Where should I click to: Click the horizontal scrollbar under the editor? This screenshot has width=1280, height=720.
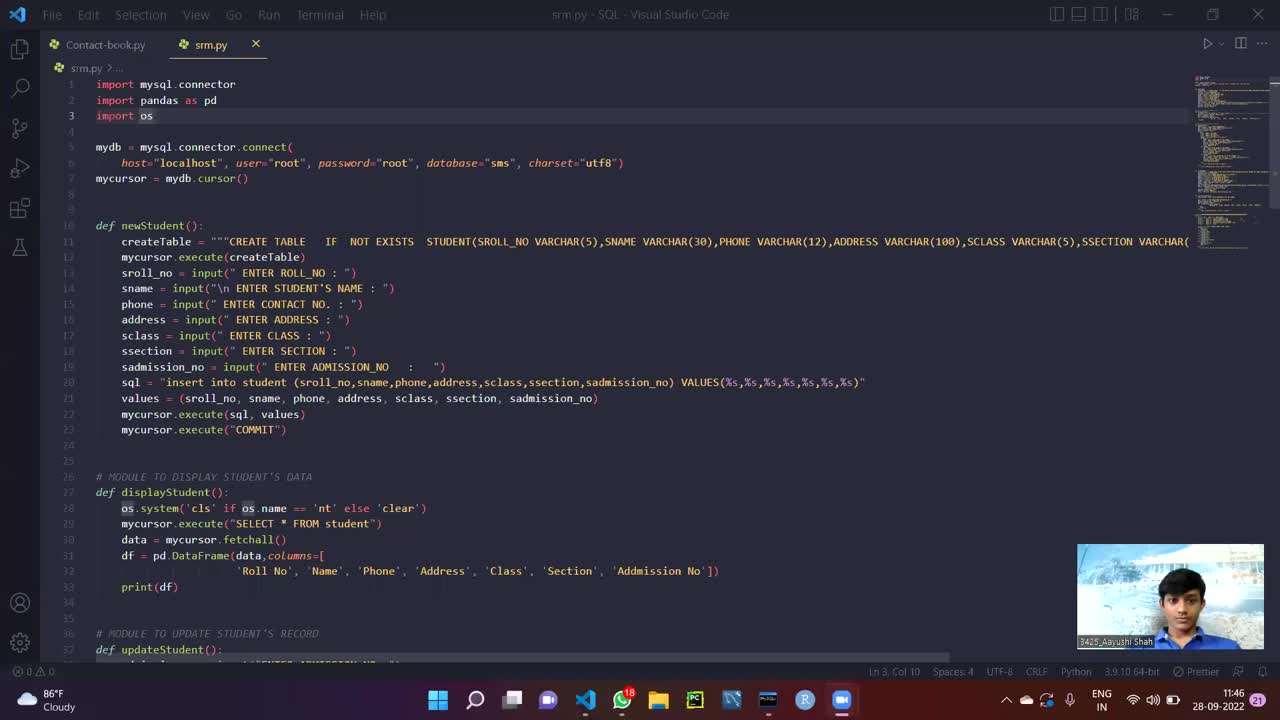(x=523, y=659)
